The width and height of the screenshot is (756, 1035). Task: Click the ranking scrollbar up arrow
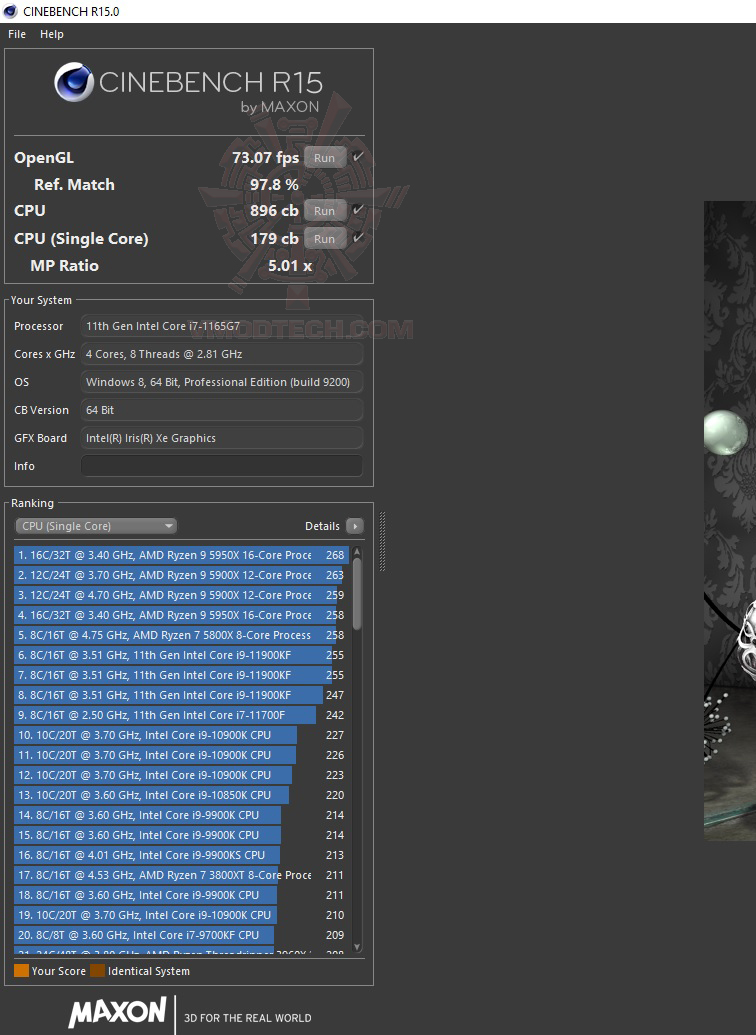click(357, 551)
